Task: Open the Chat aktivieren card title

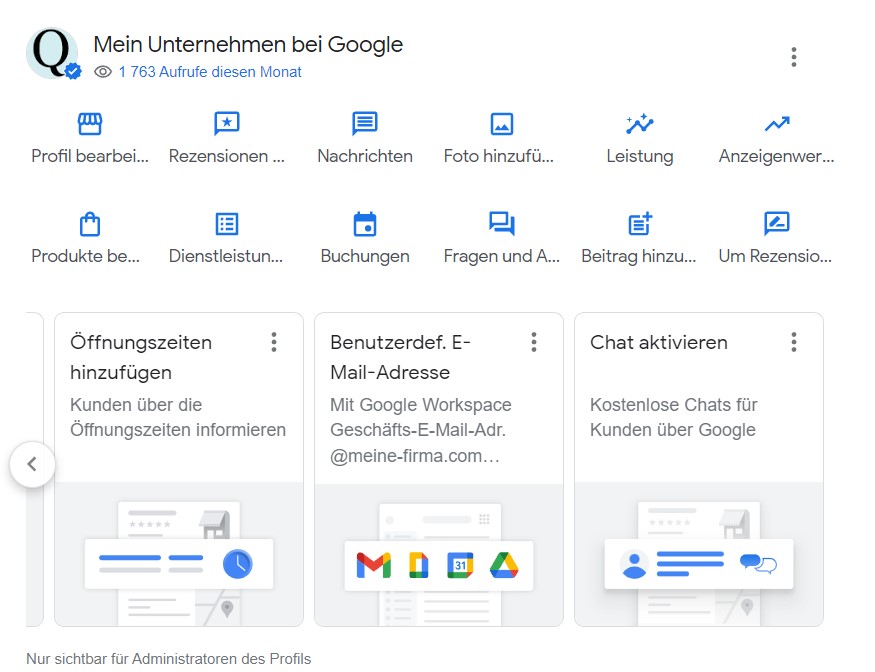Action: pyautogui.click(x=659, y=342)
